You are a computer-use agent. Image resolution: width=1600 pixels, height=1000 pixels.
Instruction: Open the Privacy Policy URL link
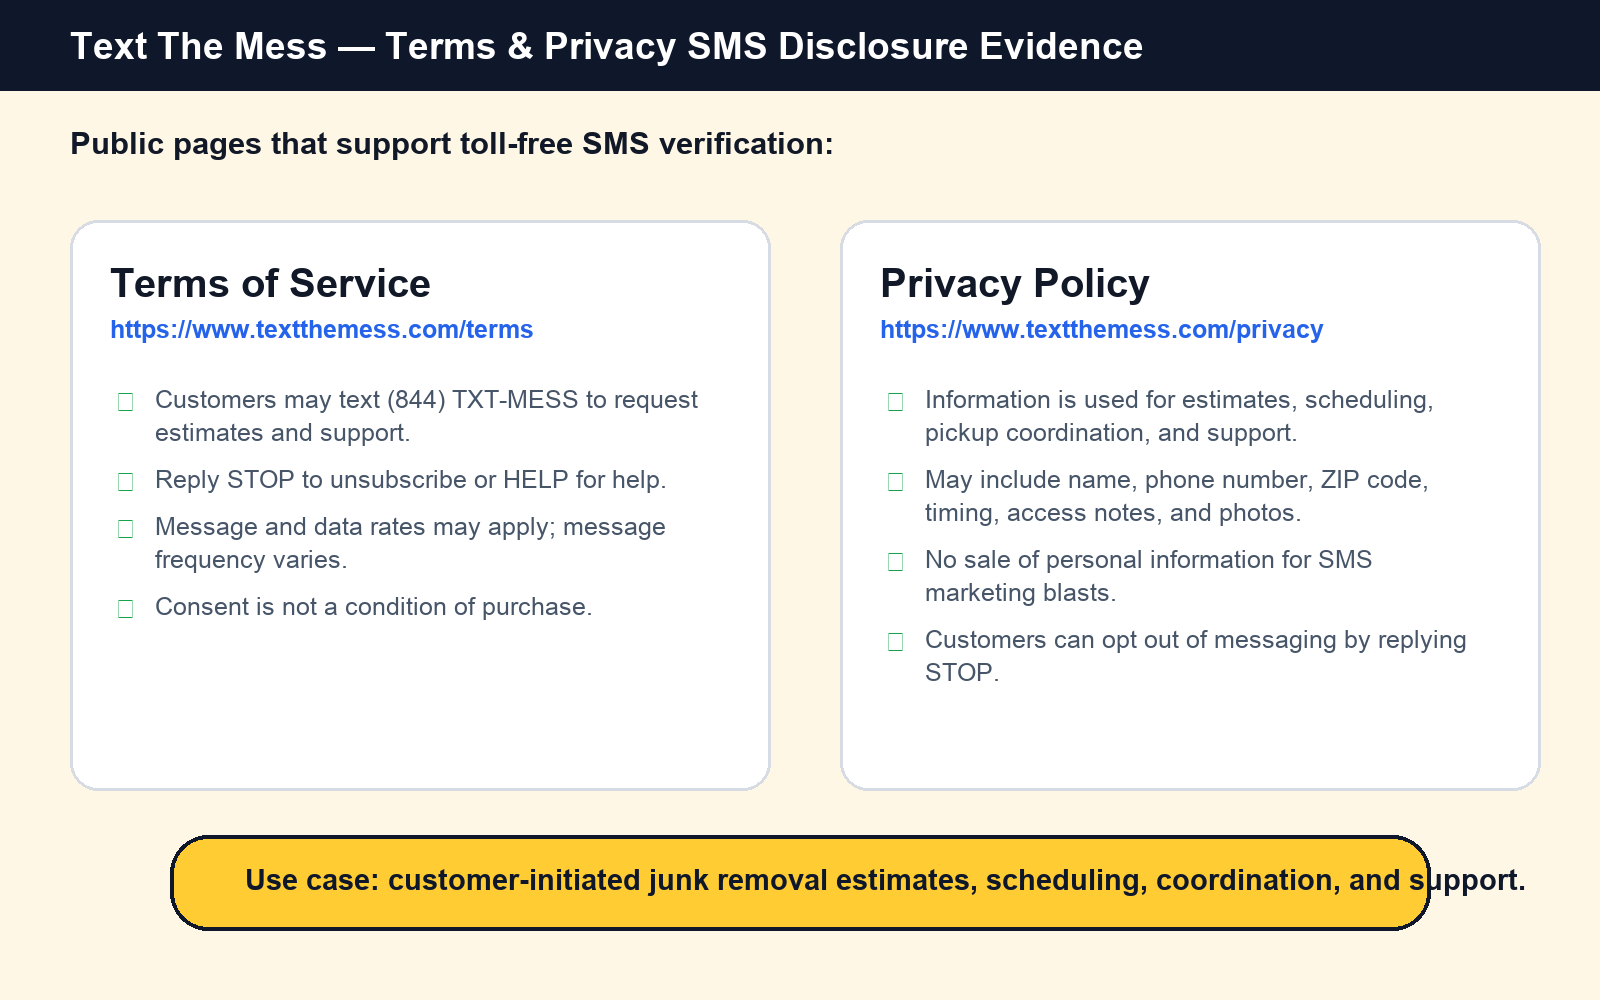coord(1101,330)
